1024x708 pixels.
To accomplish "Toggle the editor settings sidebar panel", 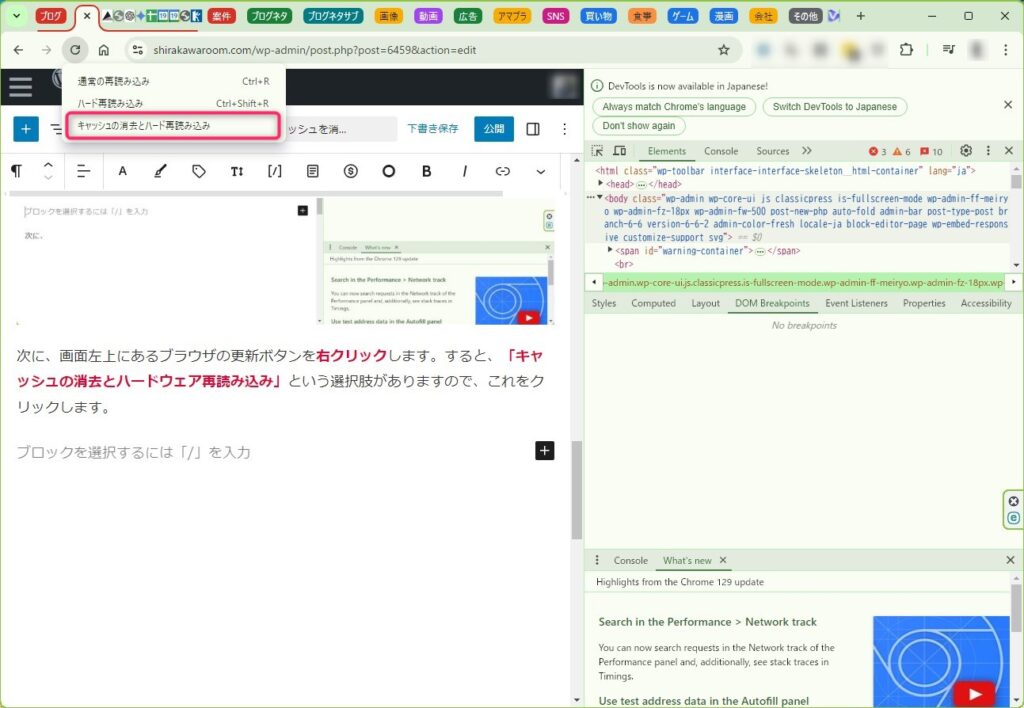I will (x=533, y=129).
